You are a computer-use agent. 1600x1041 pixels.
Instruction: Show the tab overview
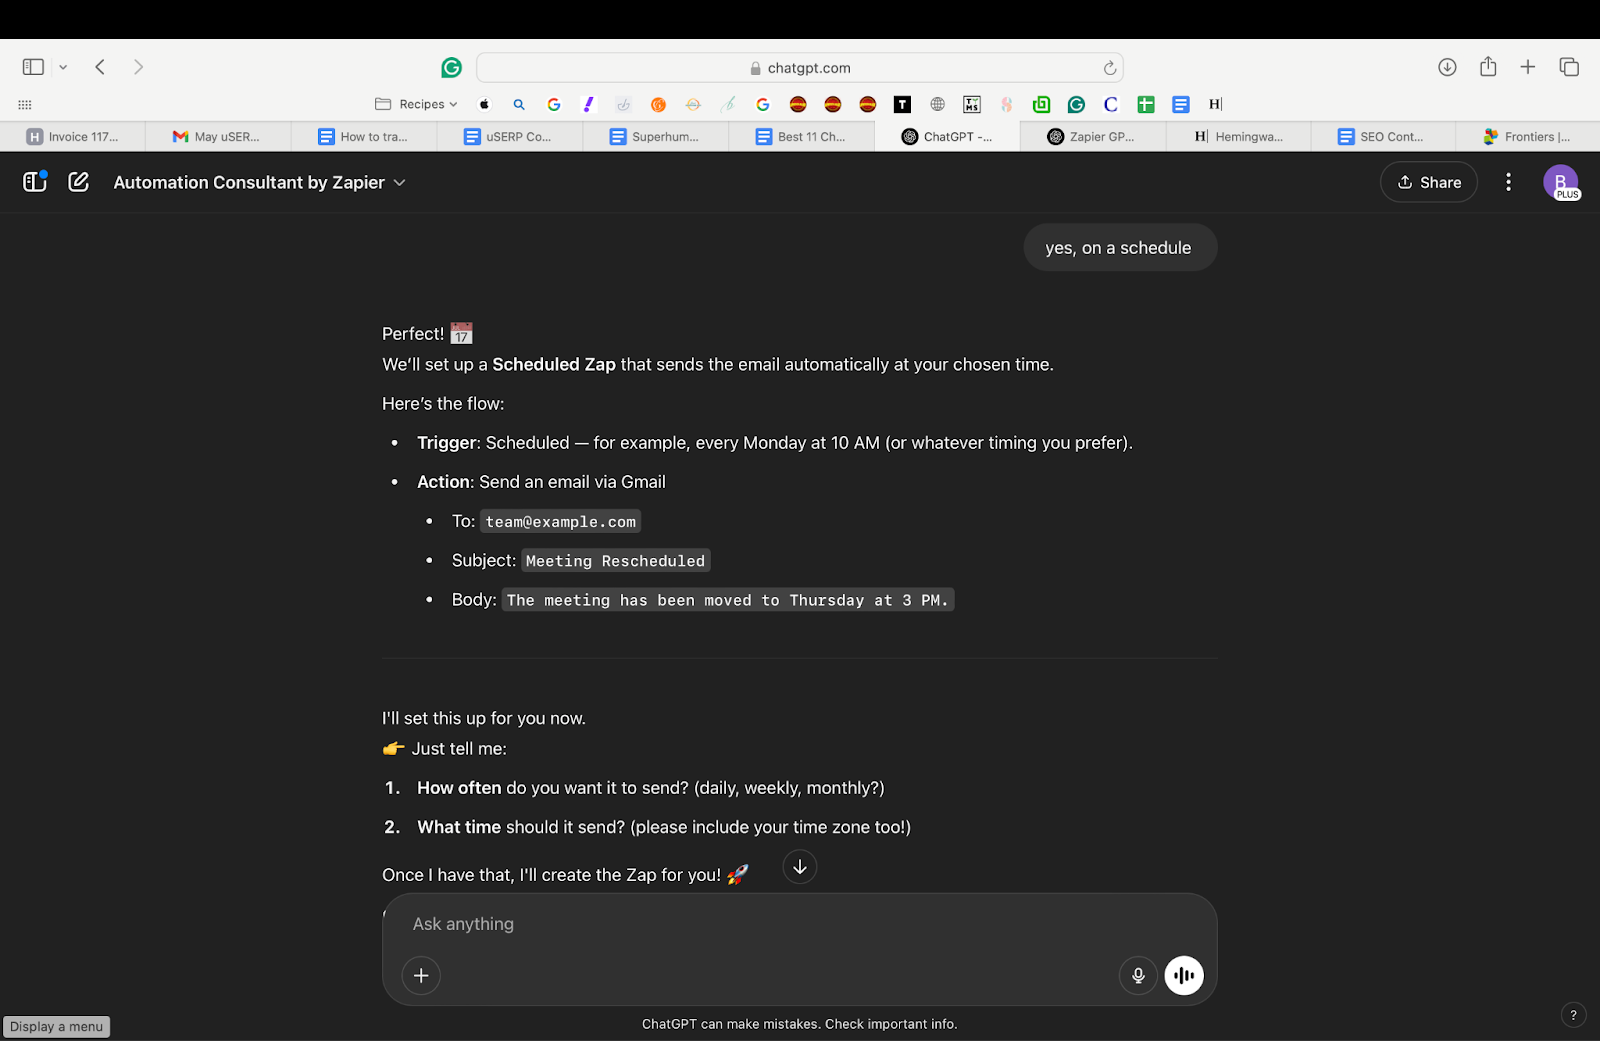click(x=1569, y=67)
